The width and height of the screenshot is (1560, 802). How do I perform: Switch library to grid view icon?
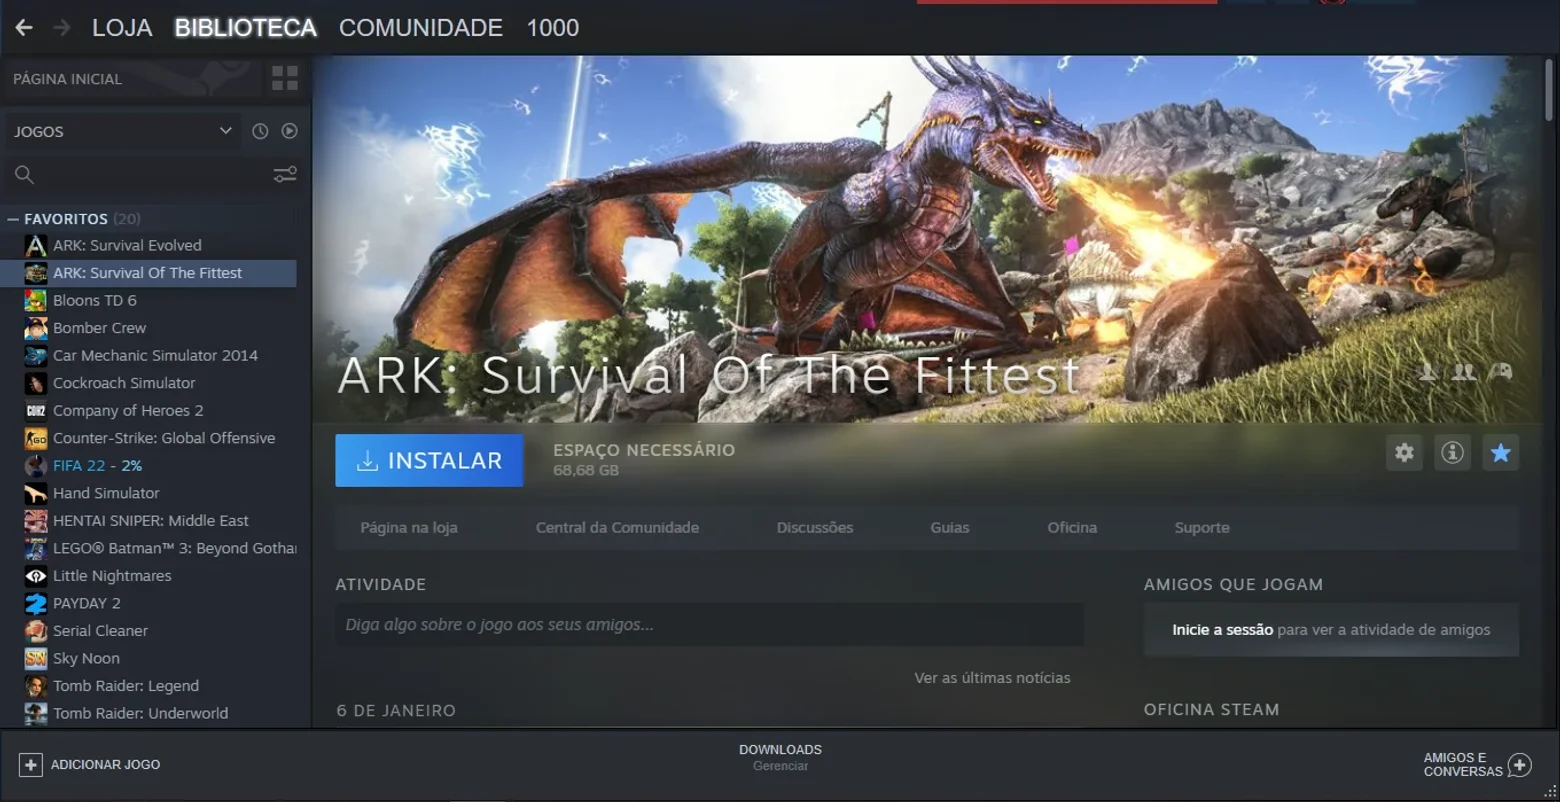click(285, 78)
